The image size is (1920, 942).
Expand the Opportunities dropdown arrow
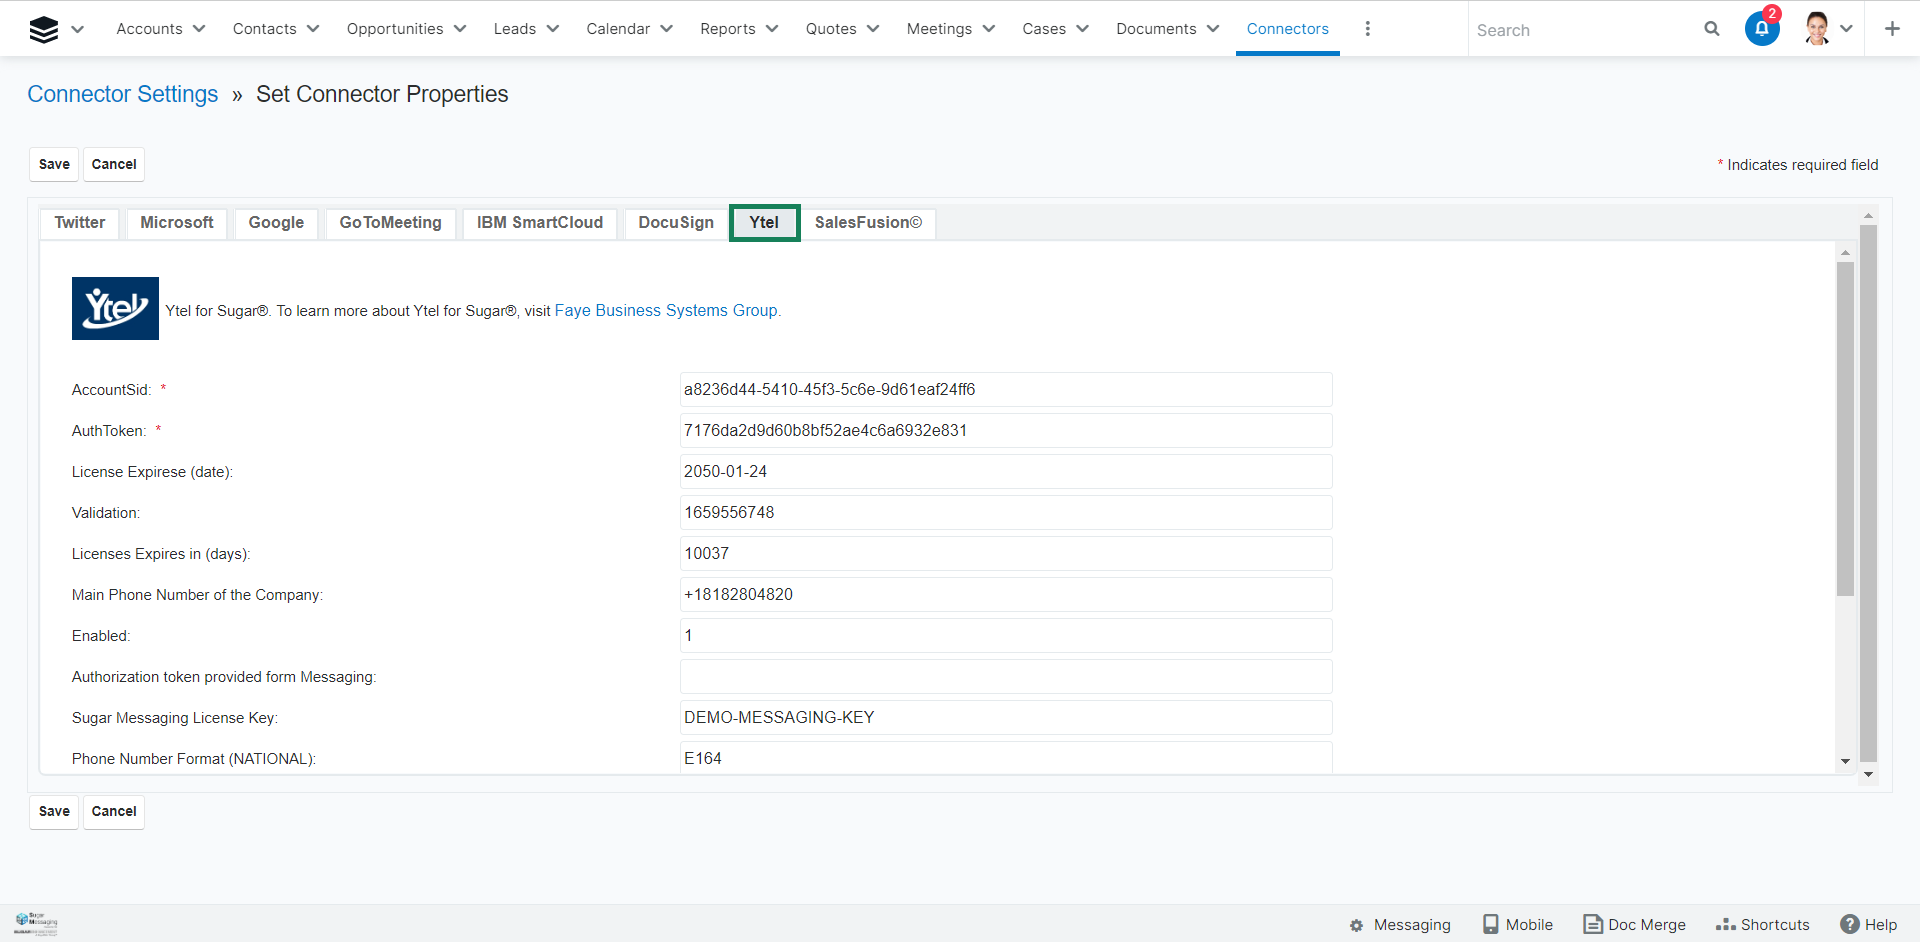(460, 29)
